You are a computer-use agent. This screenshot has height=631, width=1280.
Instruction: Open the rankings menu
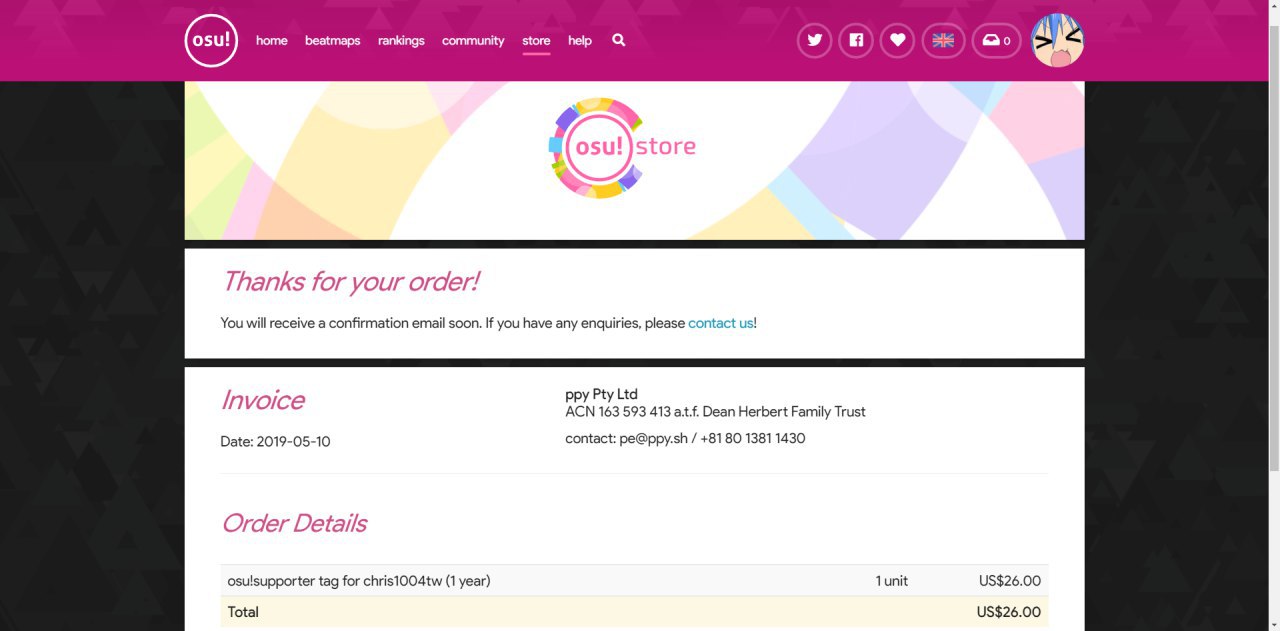click(x=401, y=41)
